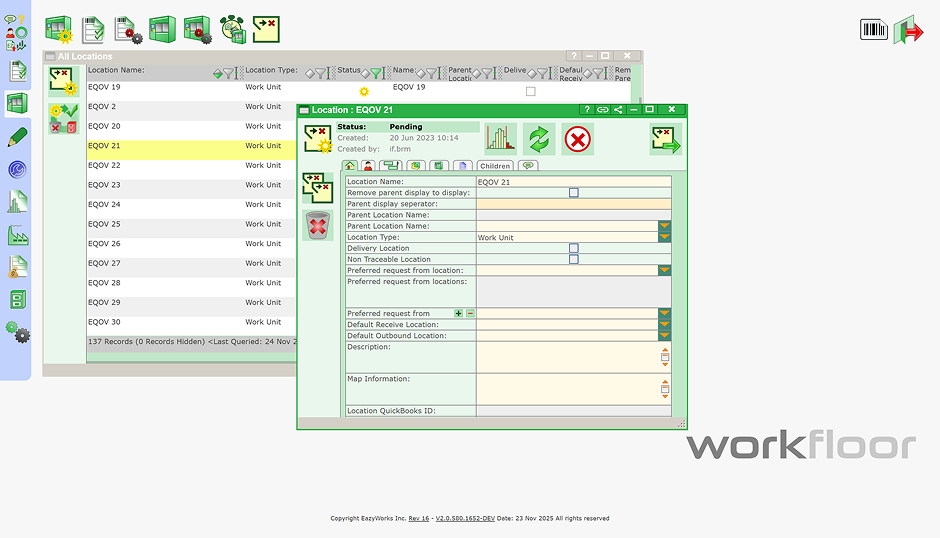Click the link icon in Location title bar
Image resolution: width=940 pixels, height=538 pixels.
click(602, 110)
